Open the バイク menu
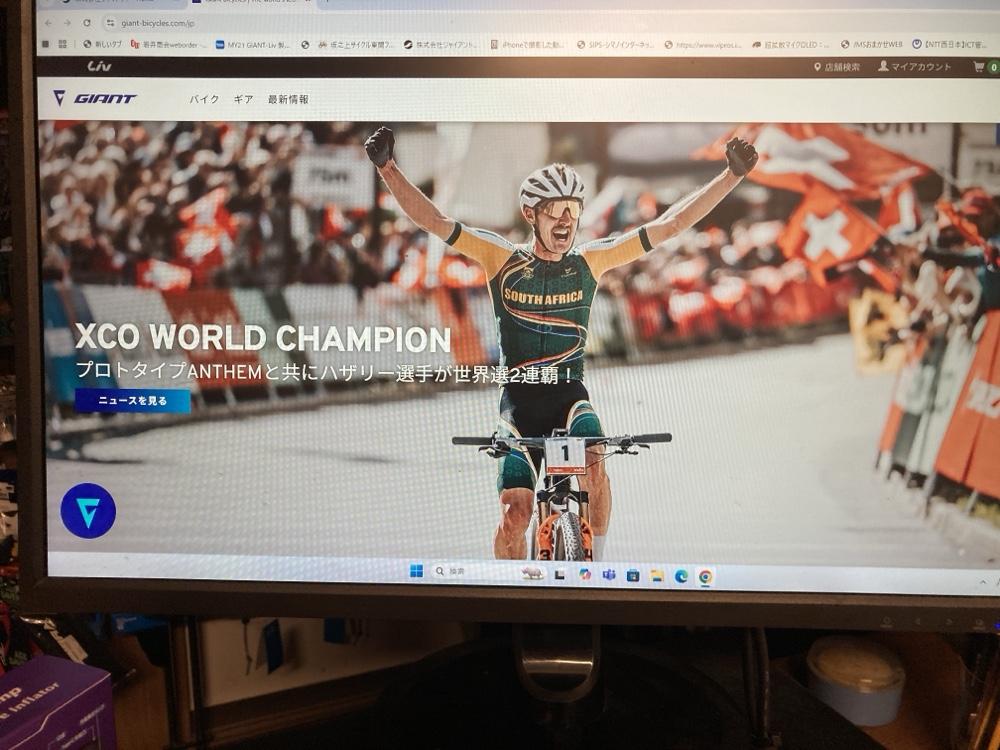Screen dimensions: 1000x750 tap(204, 99)
